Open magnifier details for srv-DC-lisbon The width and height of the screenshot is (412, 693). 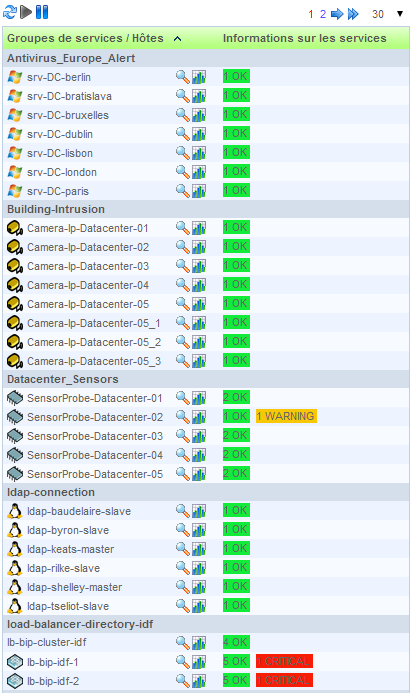click(183, 153)
